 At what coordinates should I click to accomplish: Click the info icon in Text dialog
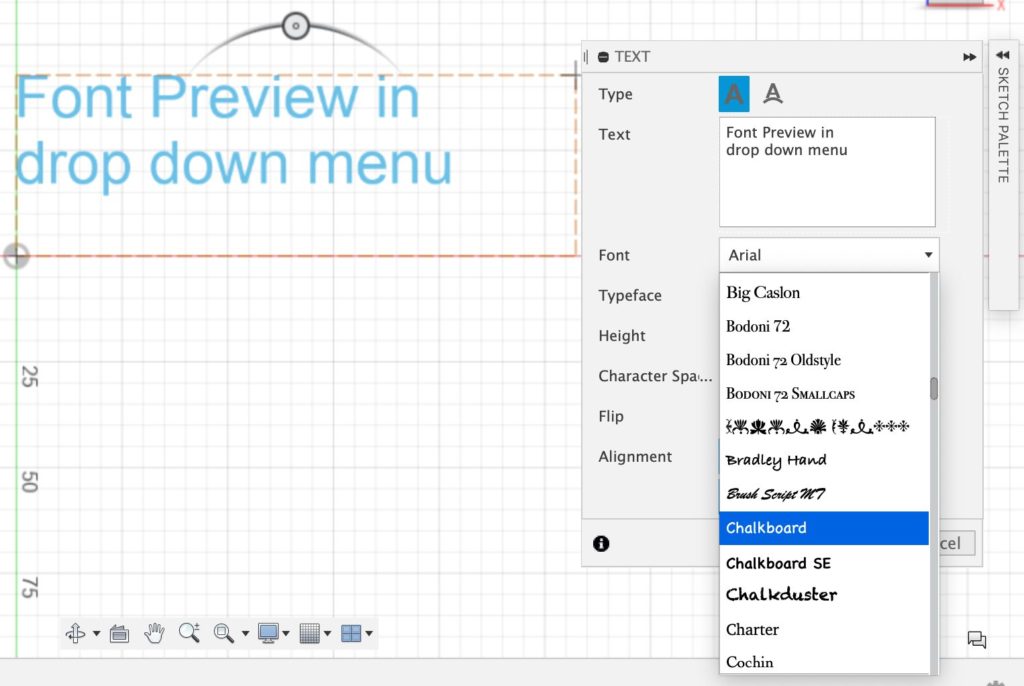601,544
